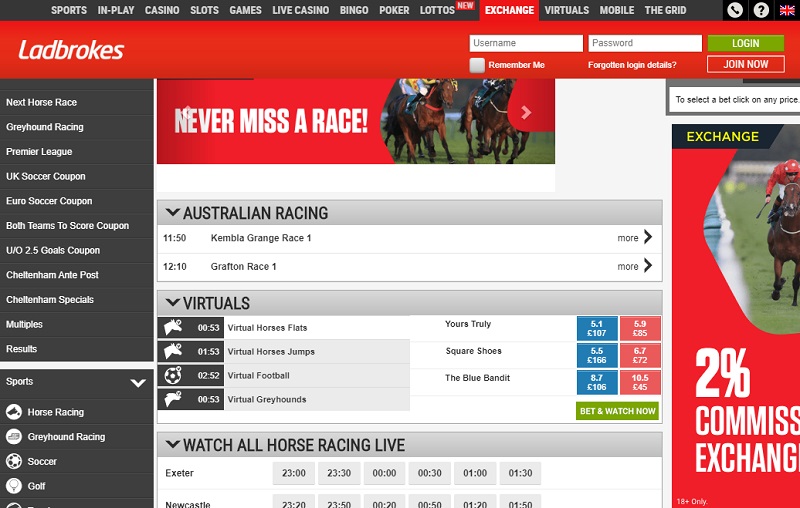
Task: Collapse Watch All Horse Racing Live section
Action: tap(173, 444)
